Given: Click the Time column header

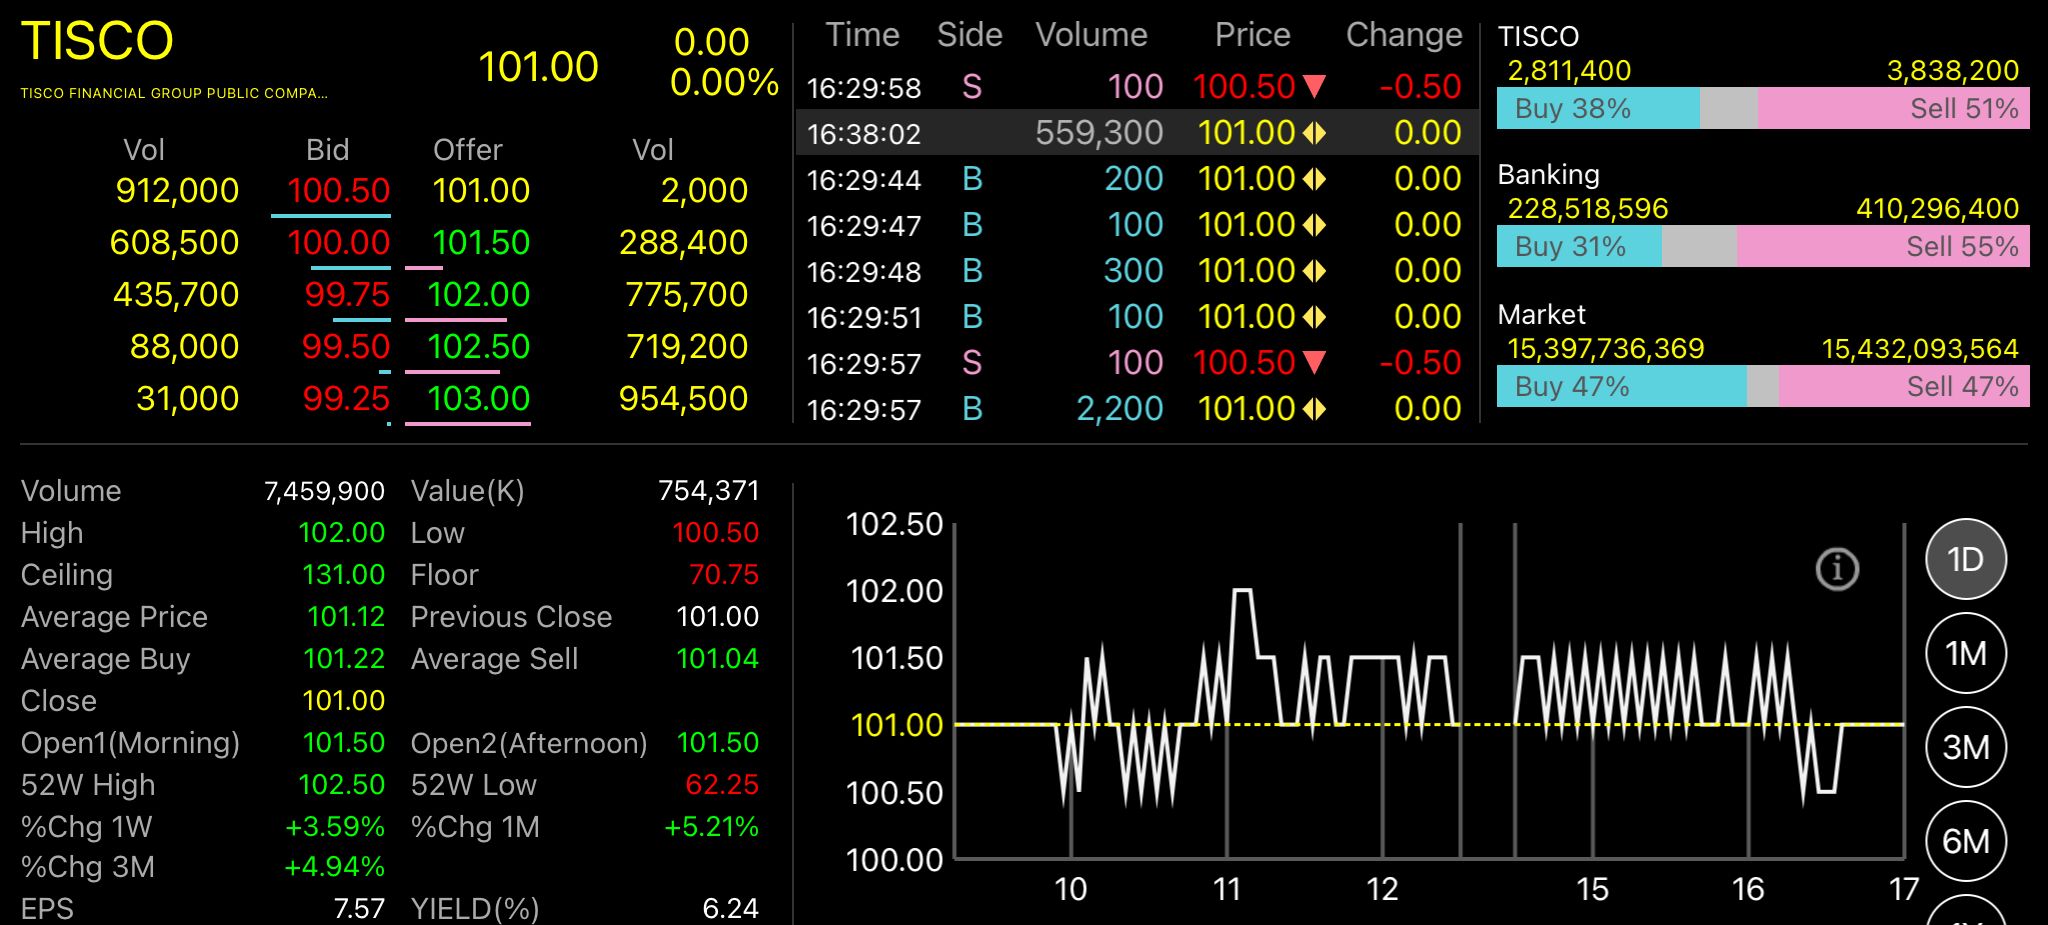Looking at the screenshot, I should (x=862, y=35).
